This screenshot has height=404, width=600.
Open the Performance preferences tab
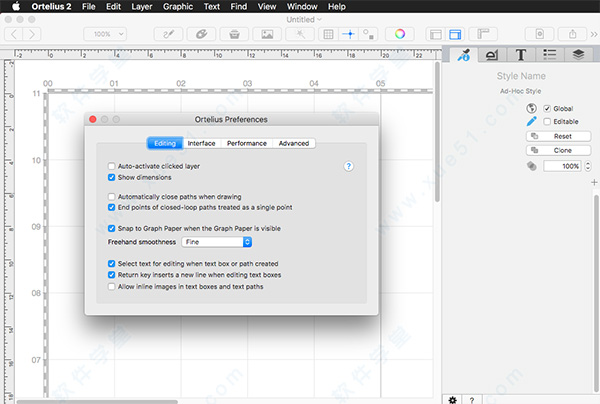(247, 143)
